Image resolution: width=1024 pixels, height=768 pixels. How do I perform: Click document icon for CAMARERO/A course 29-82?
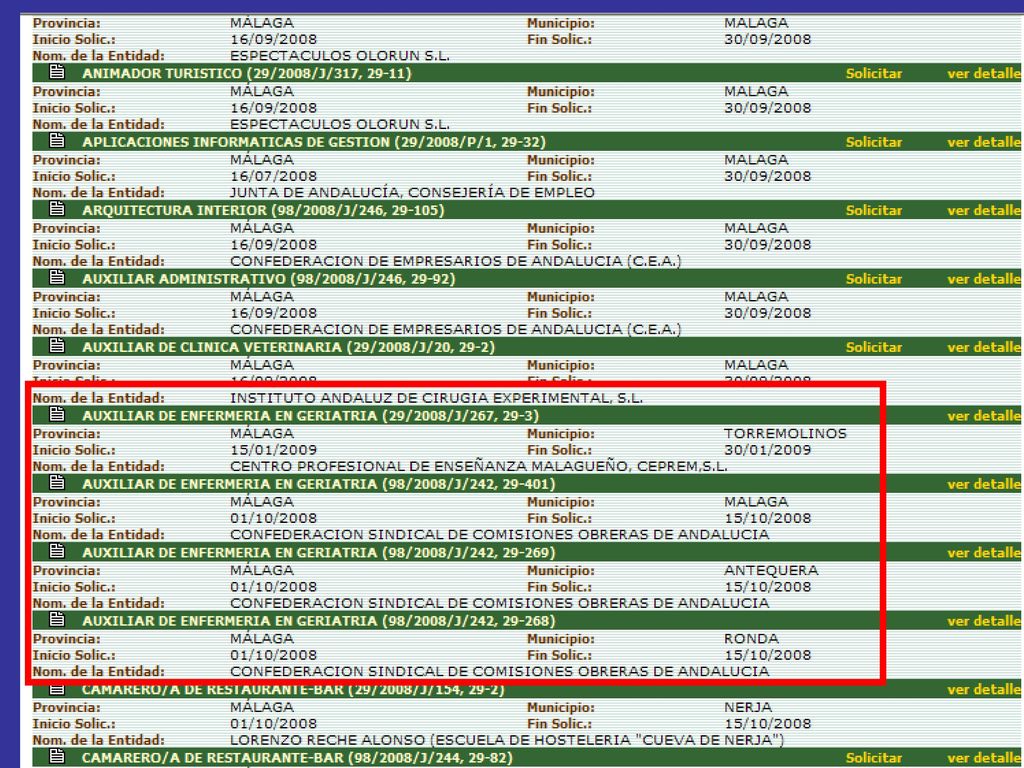[57, 757]
